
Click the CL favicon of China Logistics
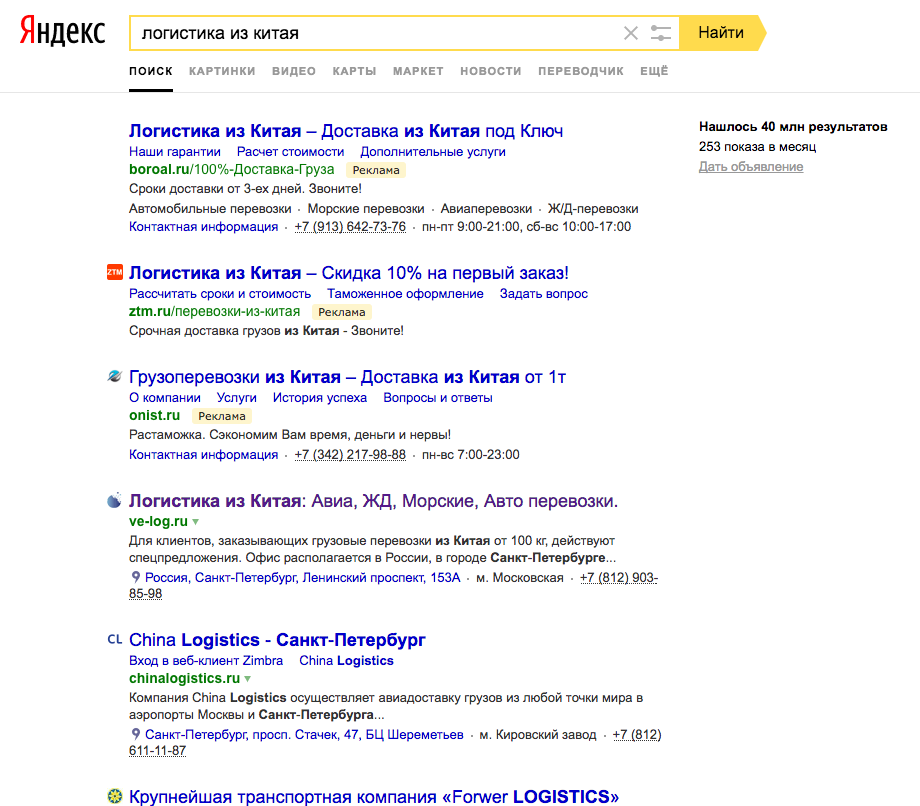(x=114, y=639)
